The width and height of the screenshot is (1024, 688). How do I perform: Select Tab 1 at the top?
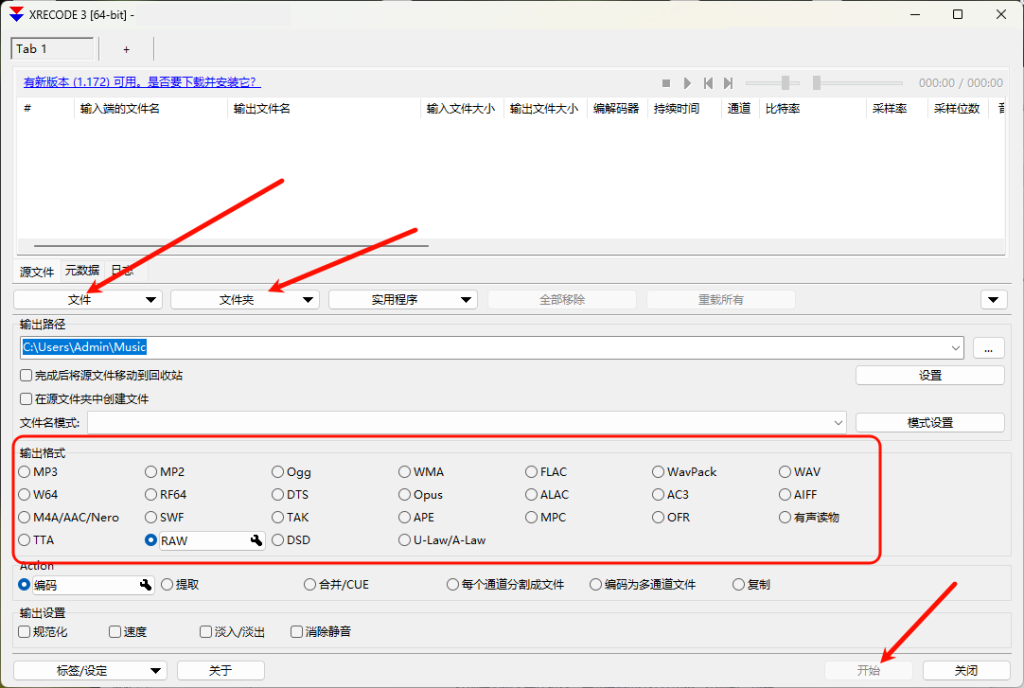[x=52, y=49]
